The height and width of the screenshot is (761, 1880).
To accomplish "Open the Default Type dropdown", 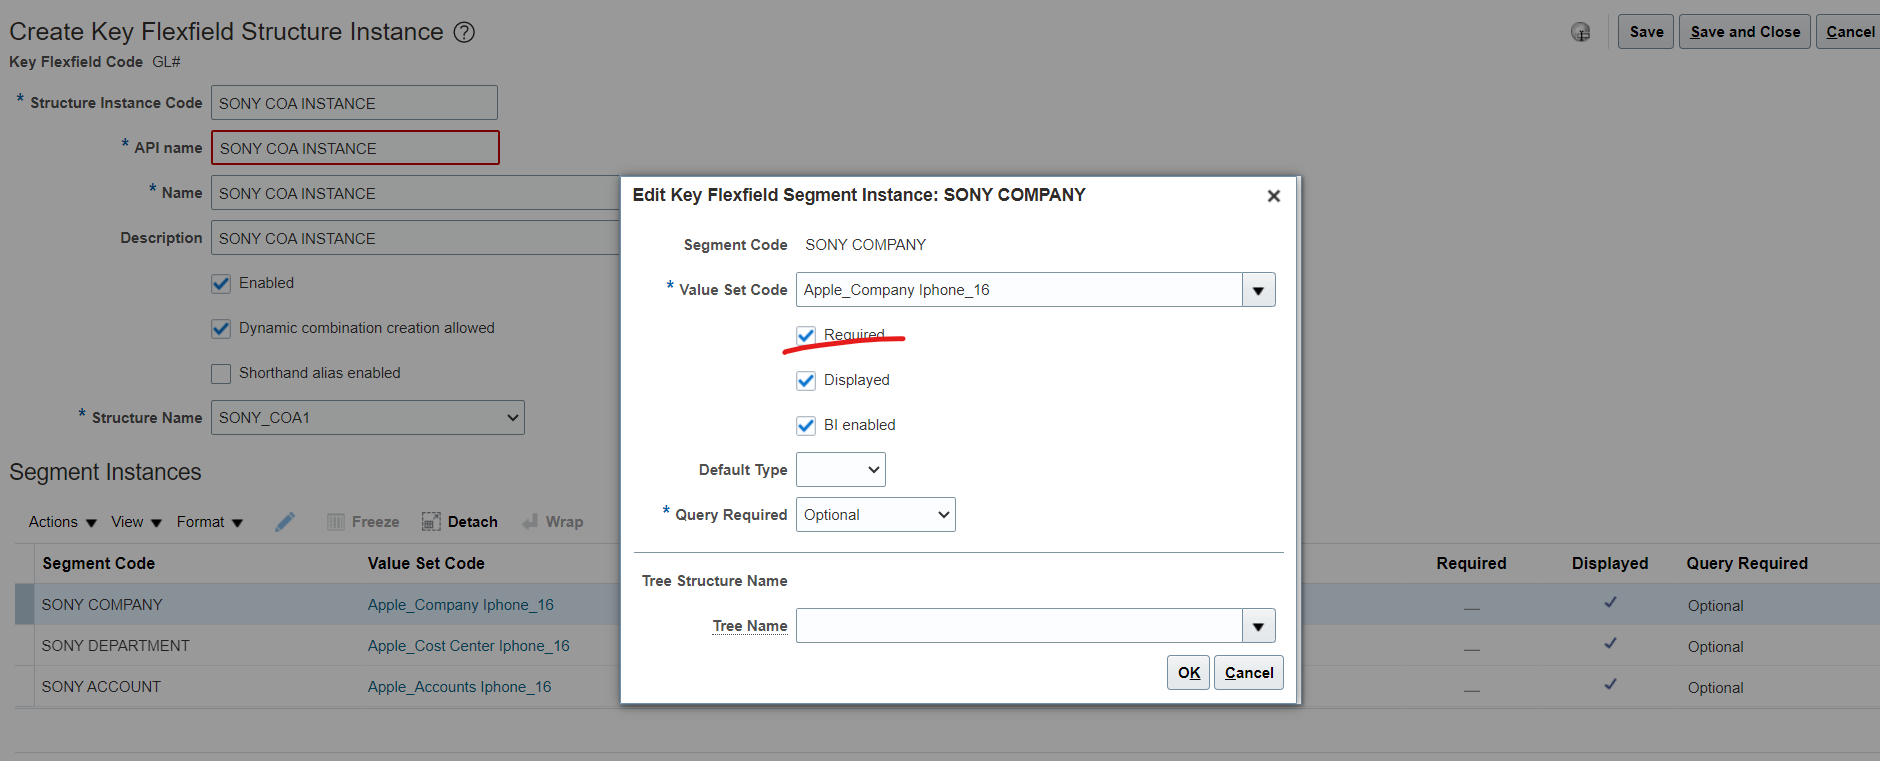I will point(840,470).
